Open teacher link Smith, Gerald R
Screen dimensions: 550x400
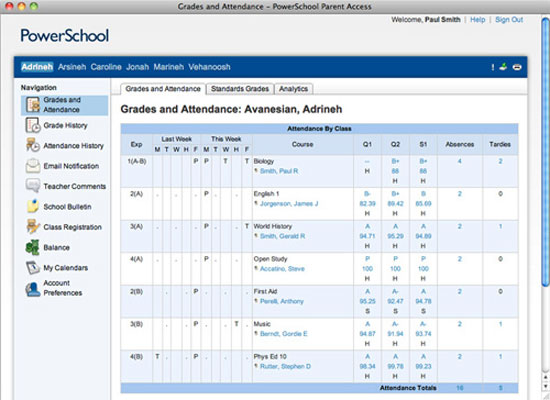point(282,236)
